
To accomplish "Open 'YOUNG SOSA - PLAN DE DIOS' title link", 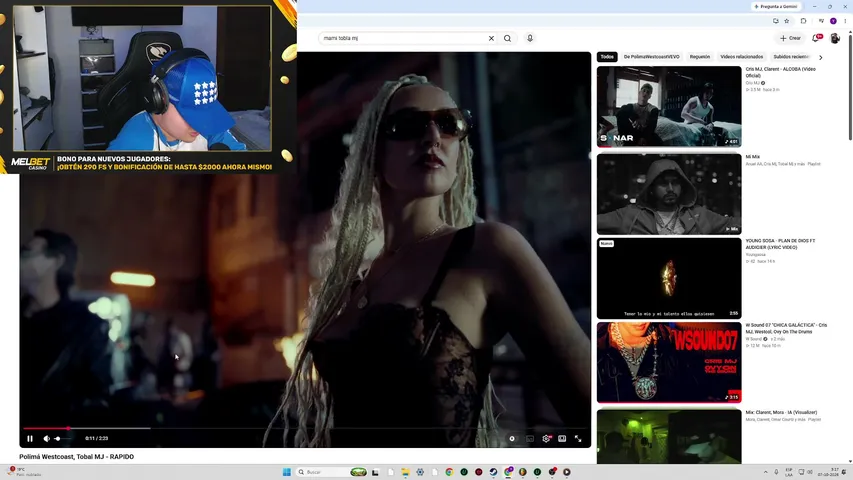I will tap(780, 244).
